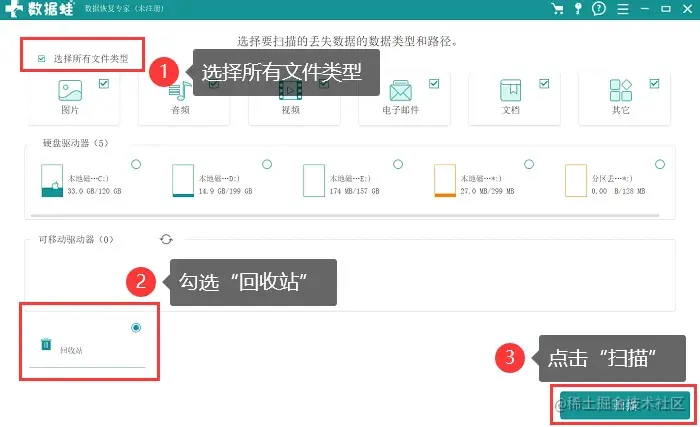
Task: Uncheck the 电子邮件 checkbox
Action: tap(434, 84)
